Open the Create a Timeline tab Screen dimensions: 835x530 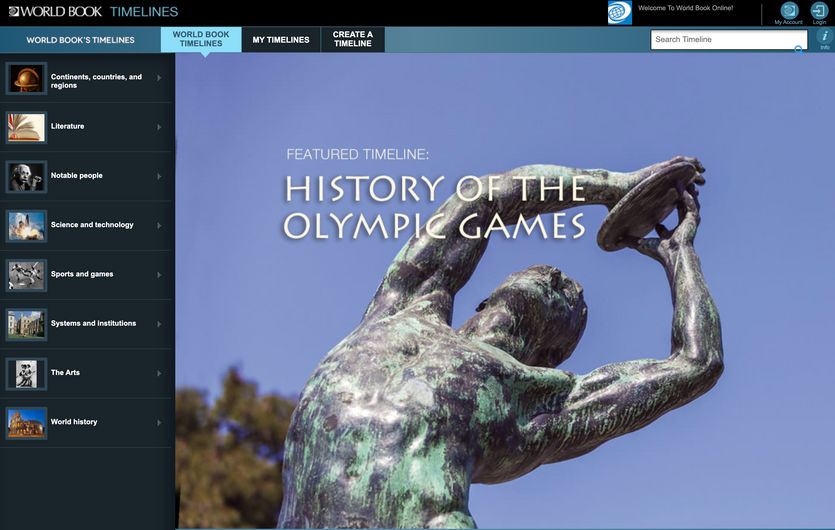click(353, 39)
